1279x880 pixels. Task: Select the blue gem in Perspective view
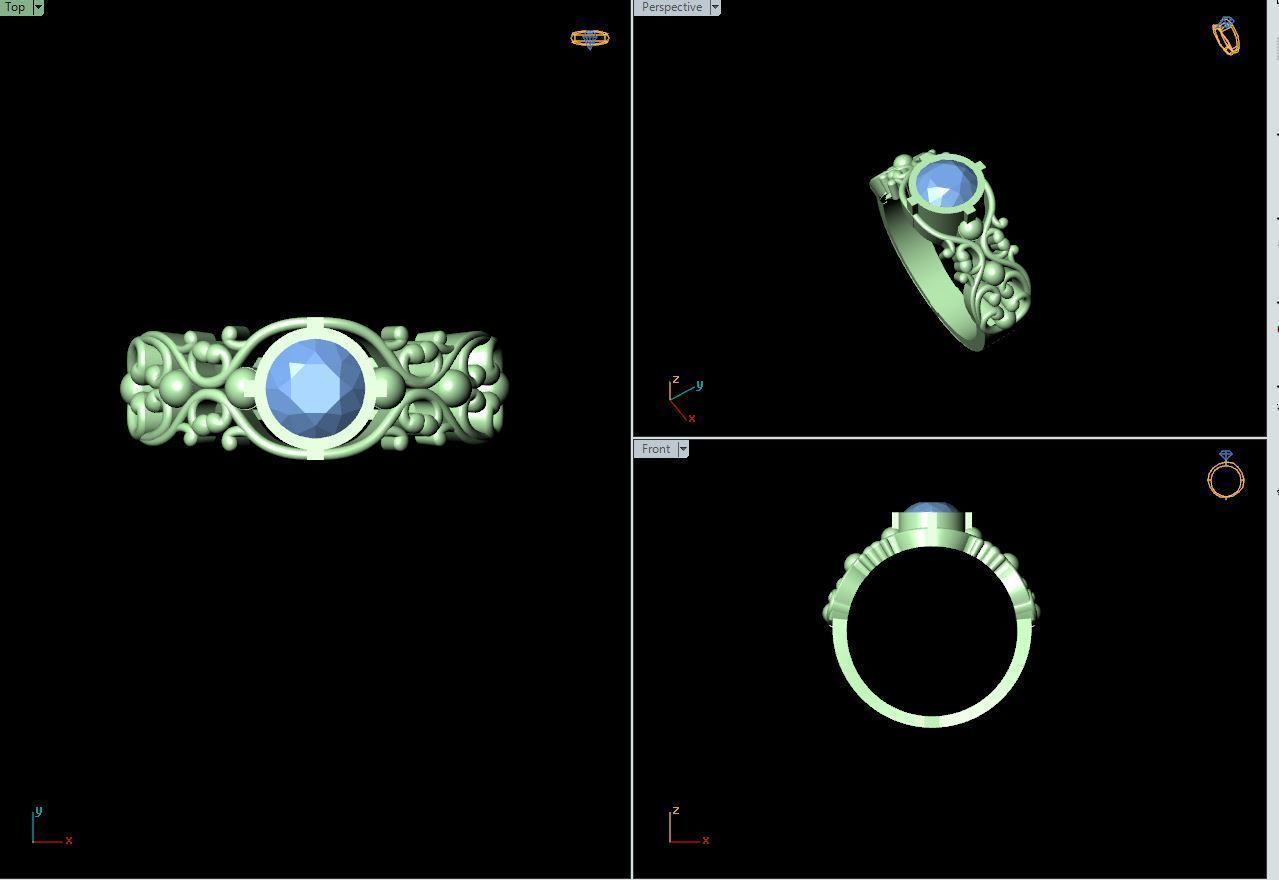pyautogui.click(x=945, y=185)
